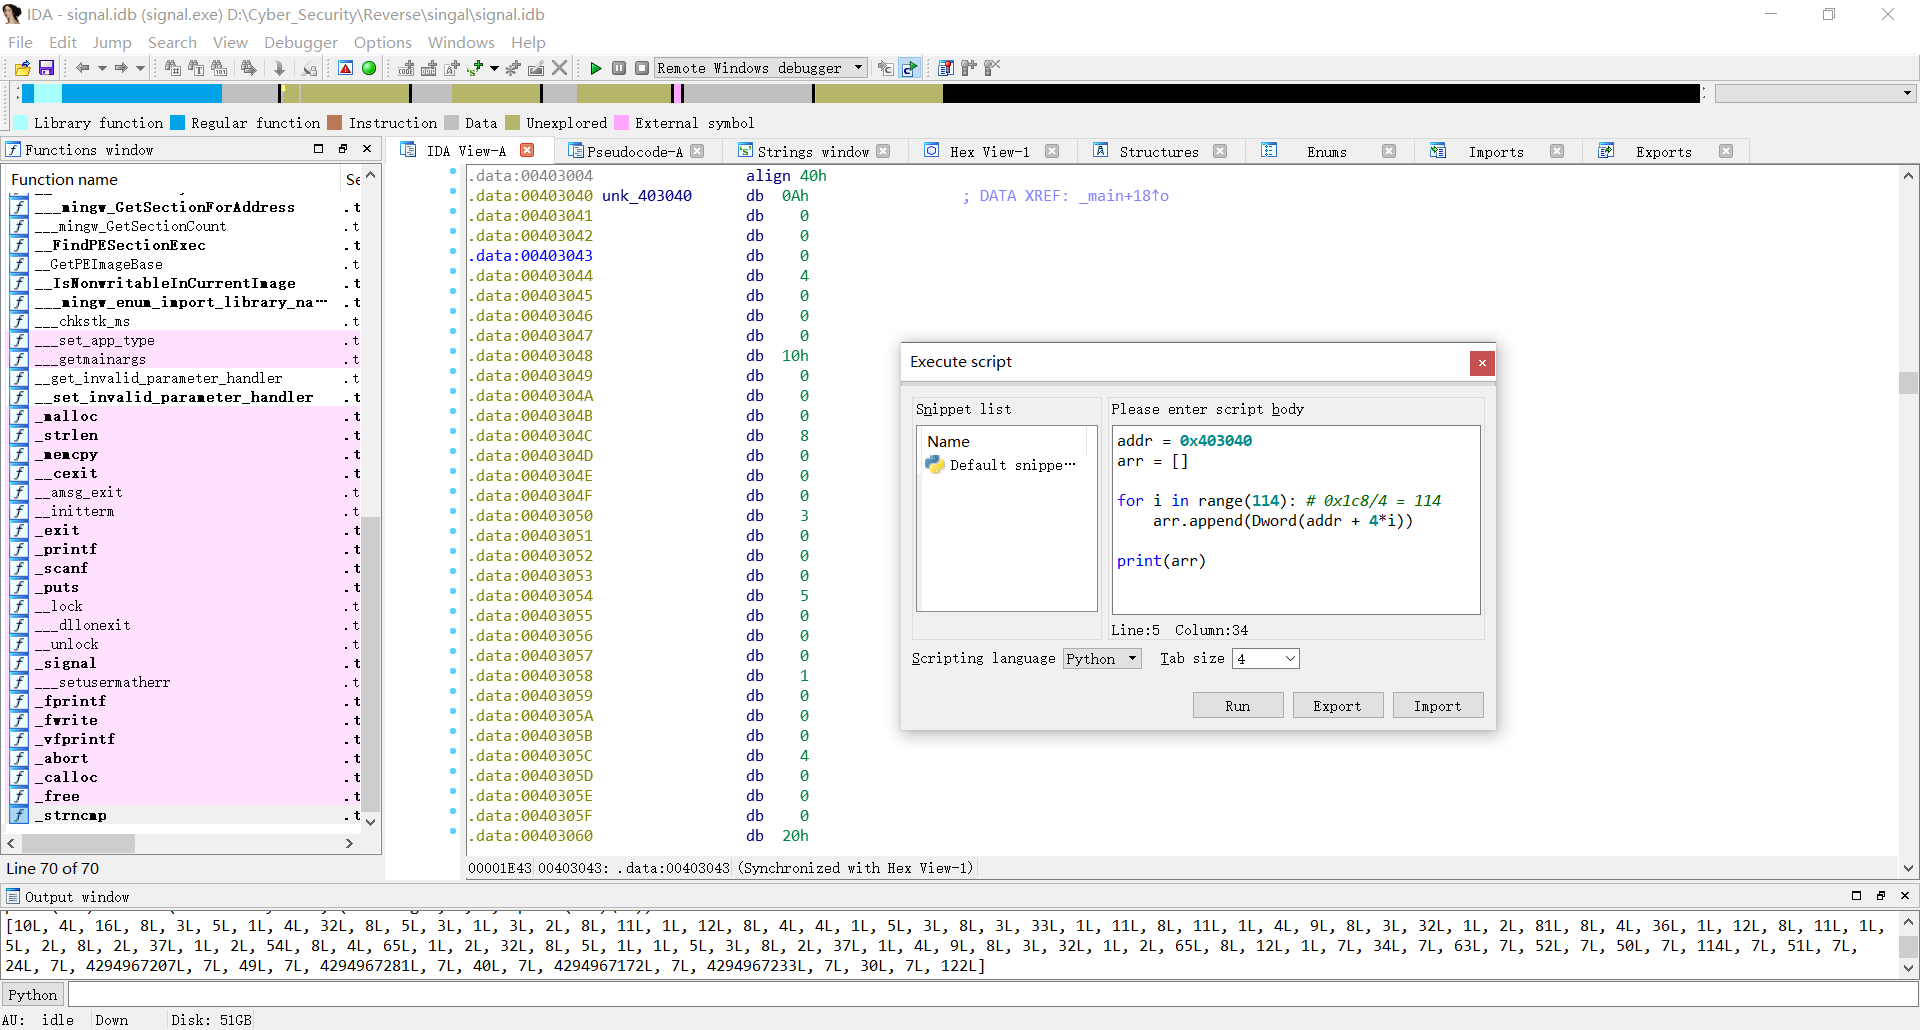Close the Pseudocode-A tab
The image size is (1920, 1030).
click(x=698, y=151)
